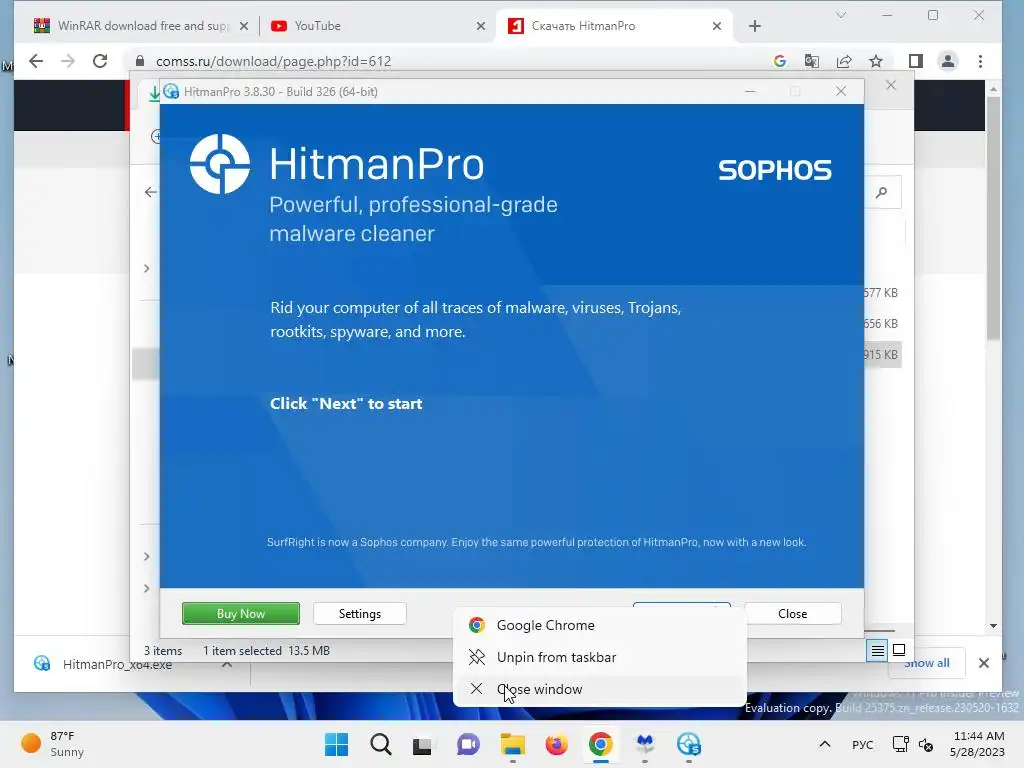The width and height of the screenshot is (1024, 768).
Task: Open Malwarebytes icon on taskbar
Action: click(645, 744)
